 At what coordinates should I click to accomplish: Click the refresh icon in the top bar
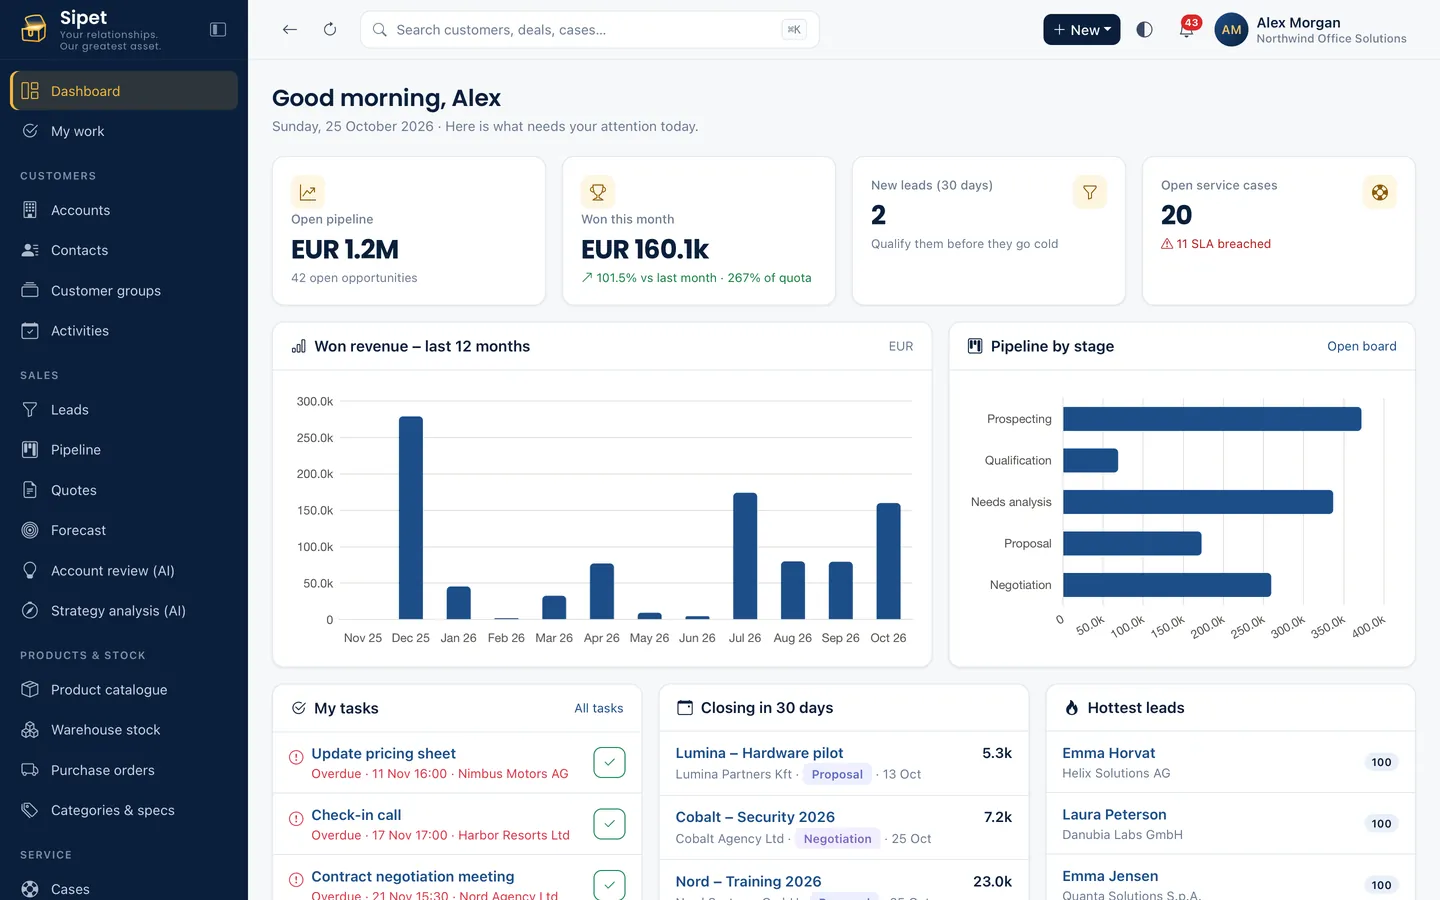pyautogui.click(x=330, y=30)
